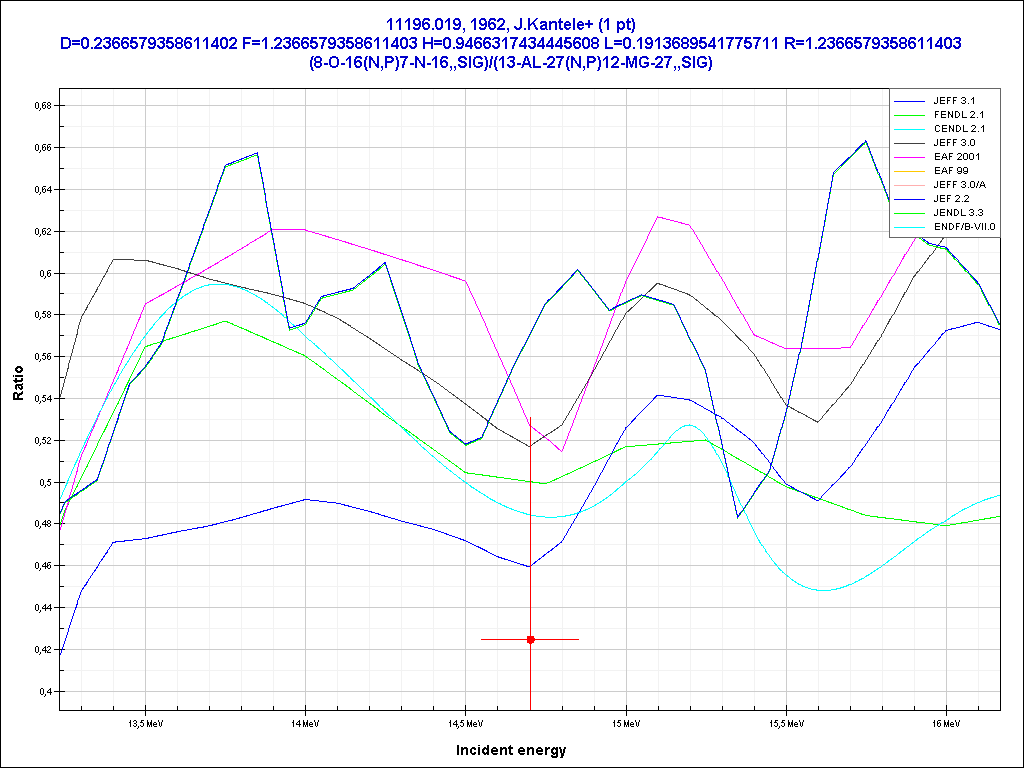Click the '11196.019, 1962, J.Kantele+' title line
The height and width of the screenshot is (768, 1024).
511,24
